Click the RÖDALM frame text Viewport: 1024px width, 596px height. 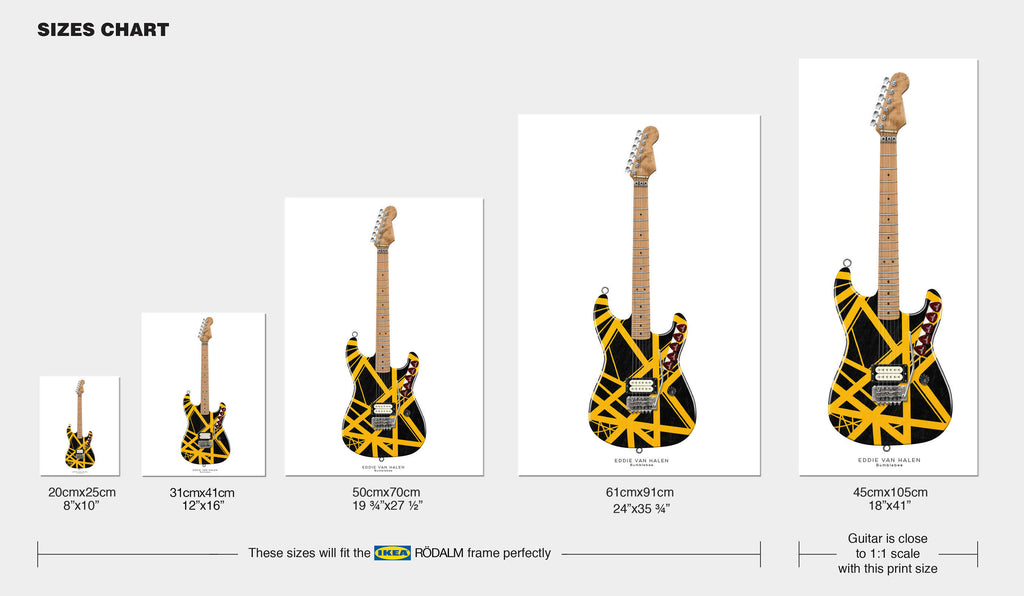coord(483,553)
